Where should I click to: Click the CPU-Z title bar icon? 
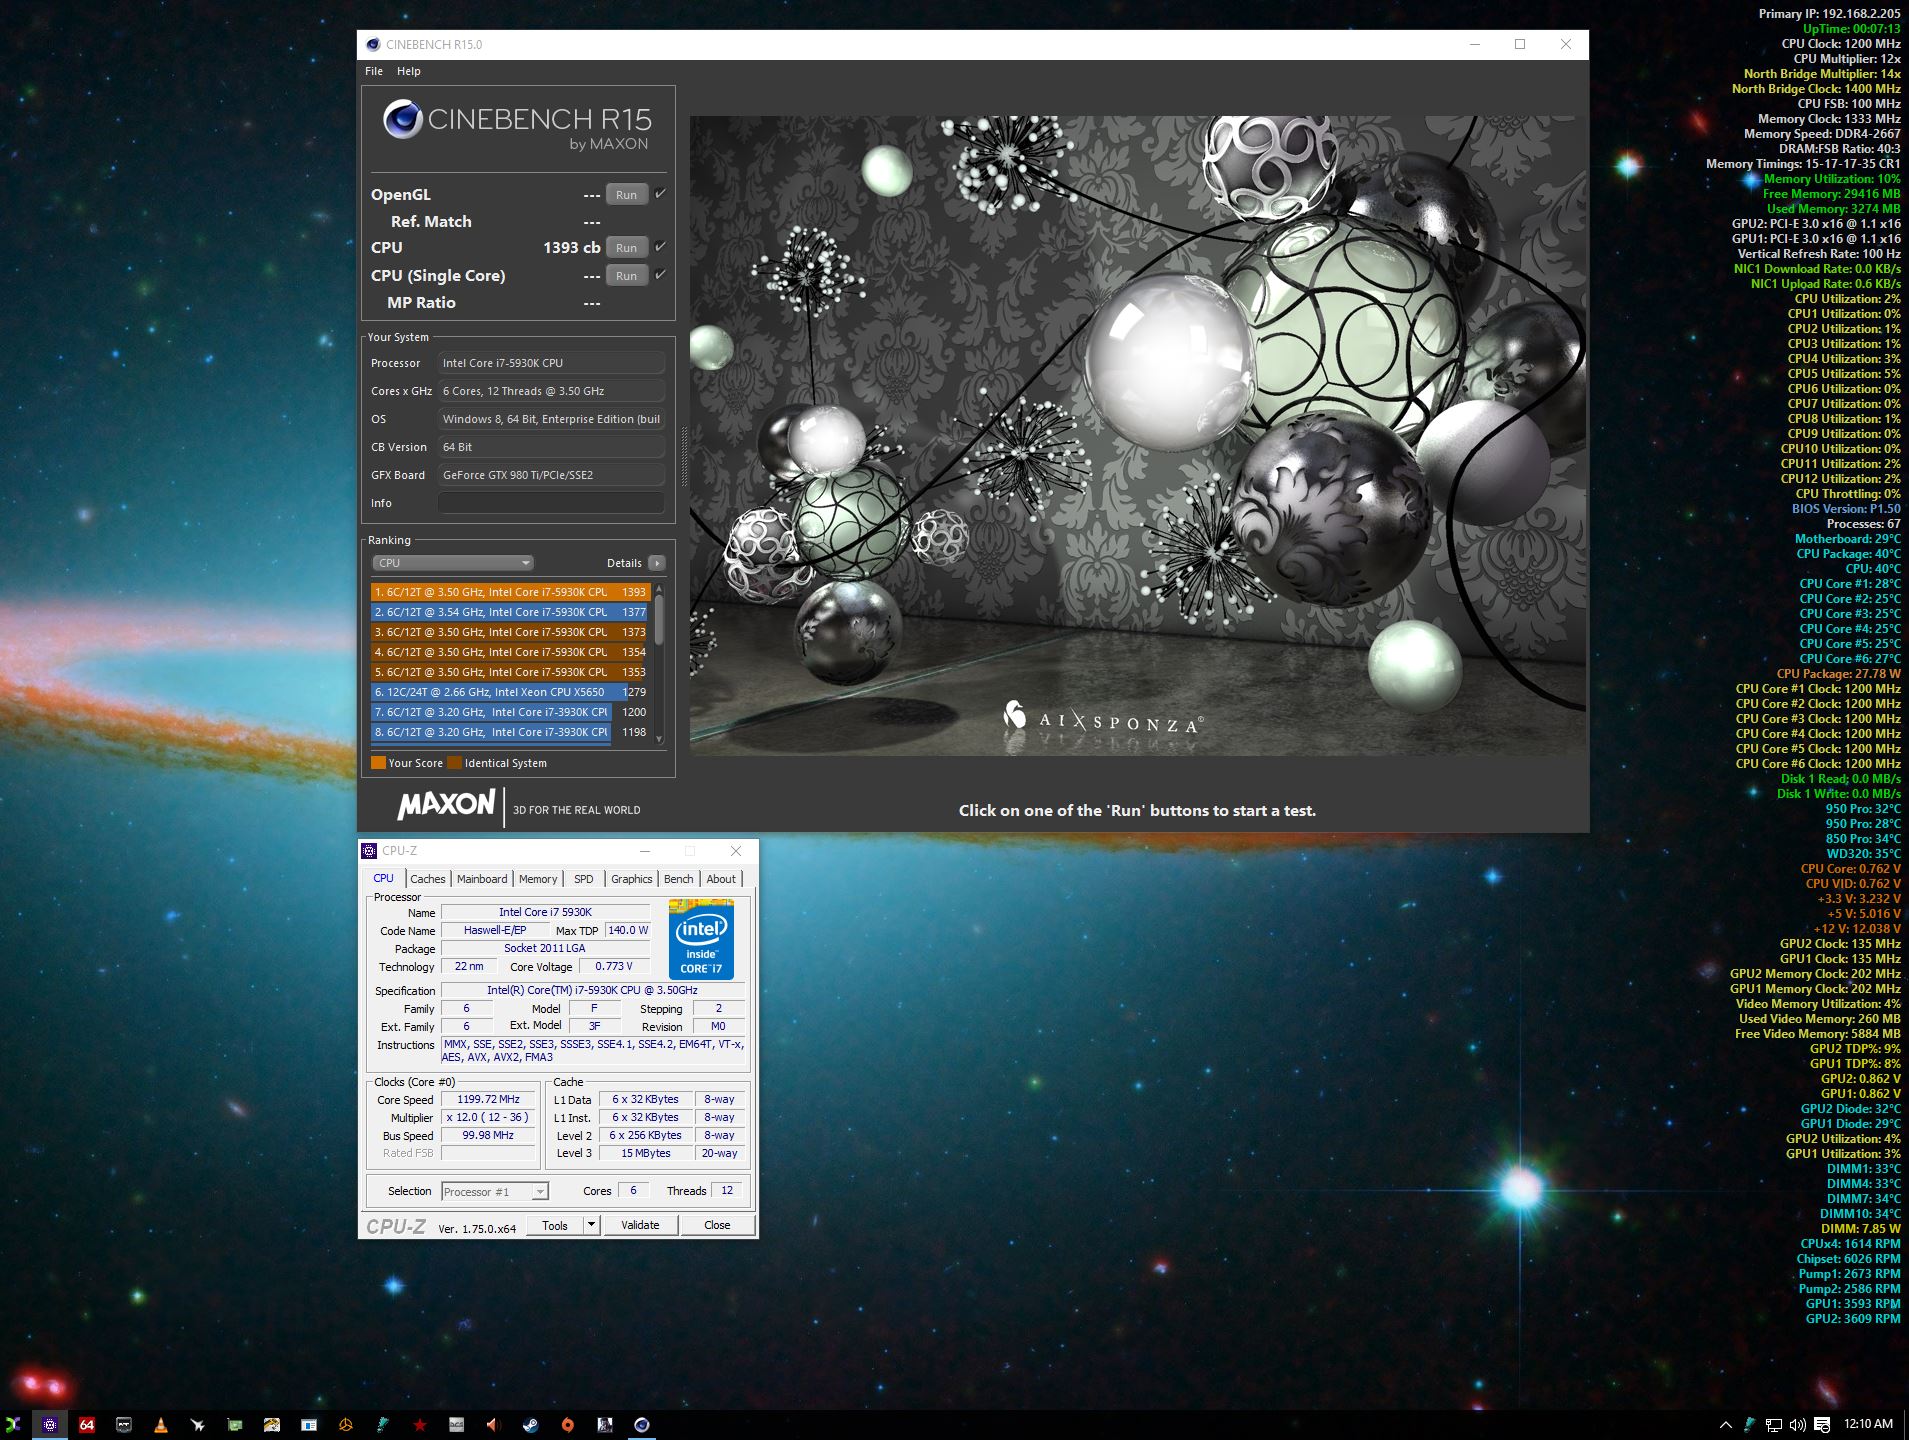[369, 850]
